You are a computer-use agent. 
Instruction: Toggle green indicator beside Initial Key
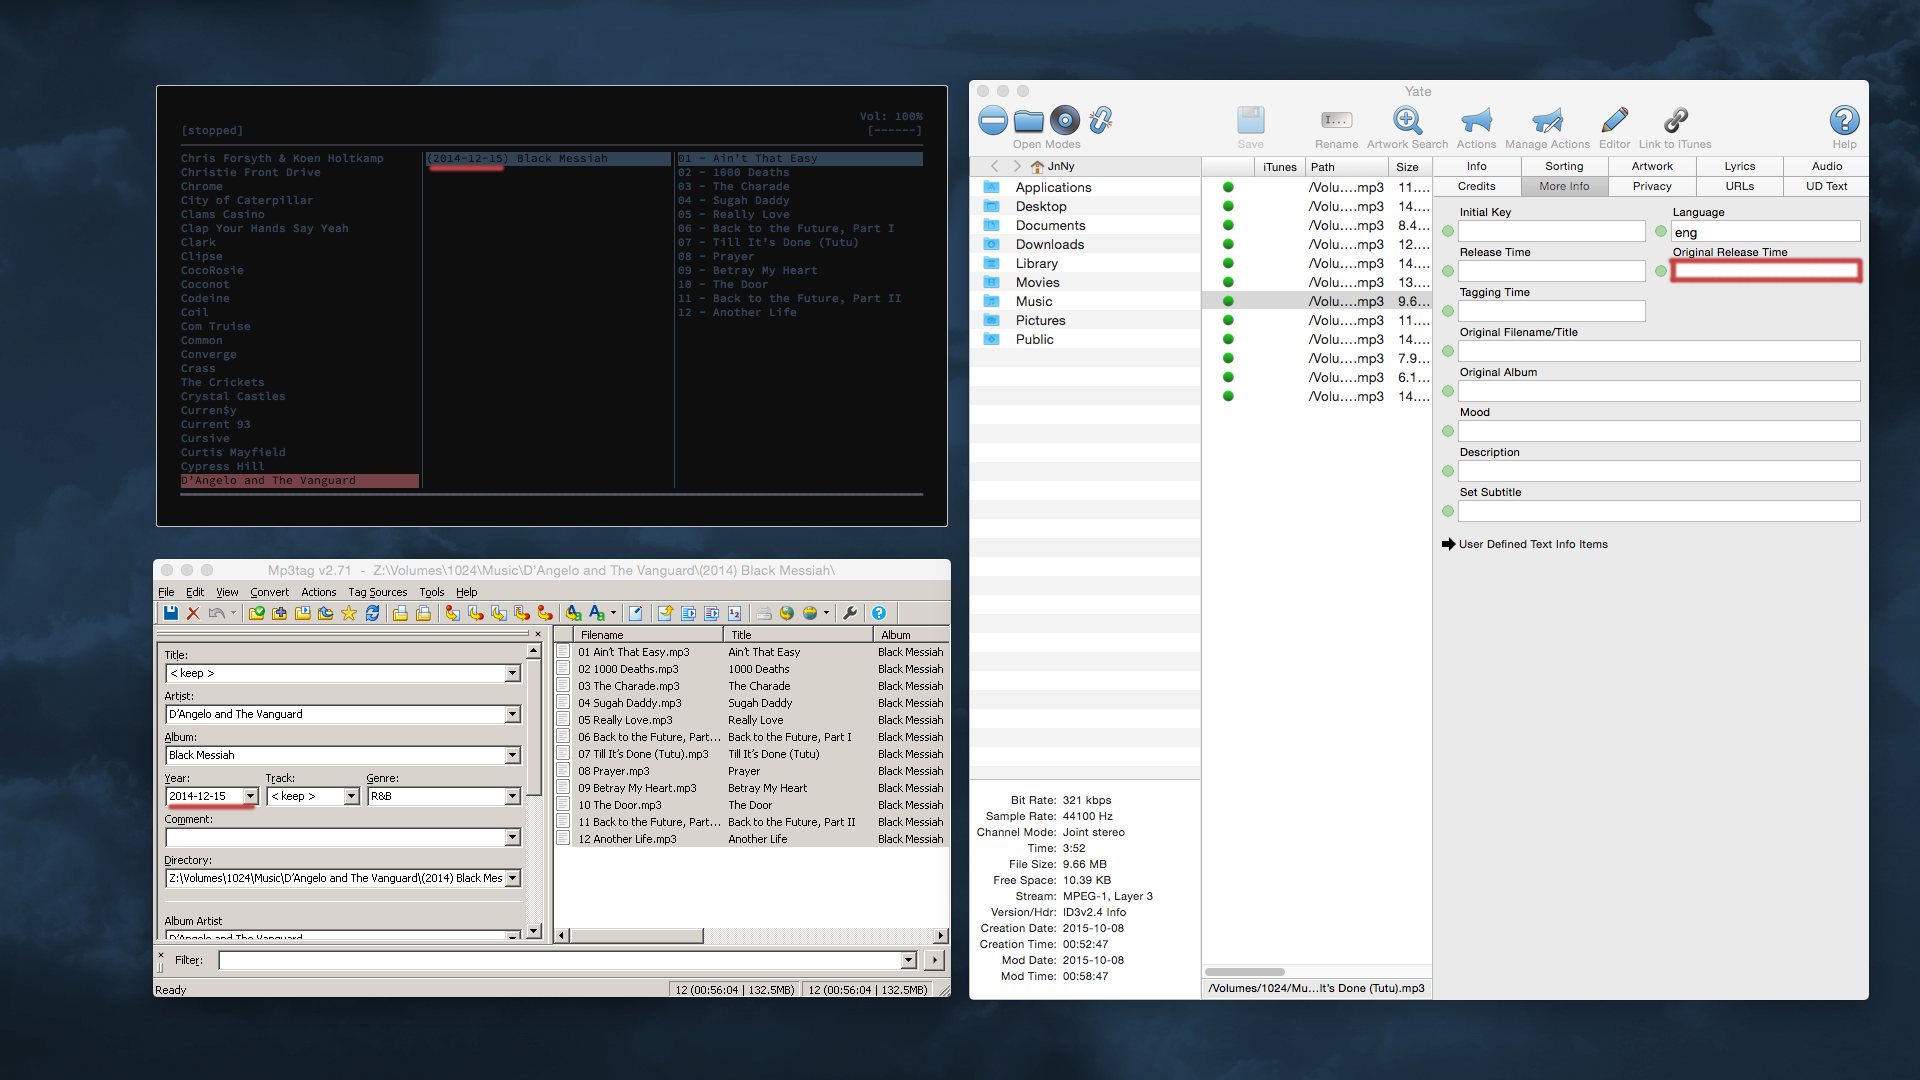[x=1448, y=231]
